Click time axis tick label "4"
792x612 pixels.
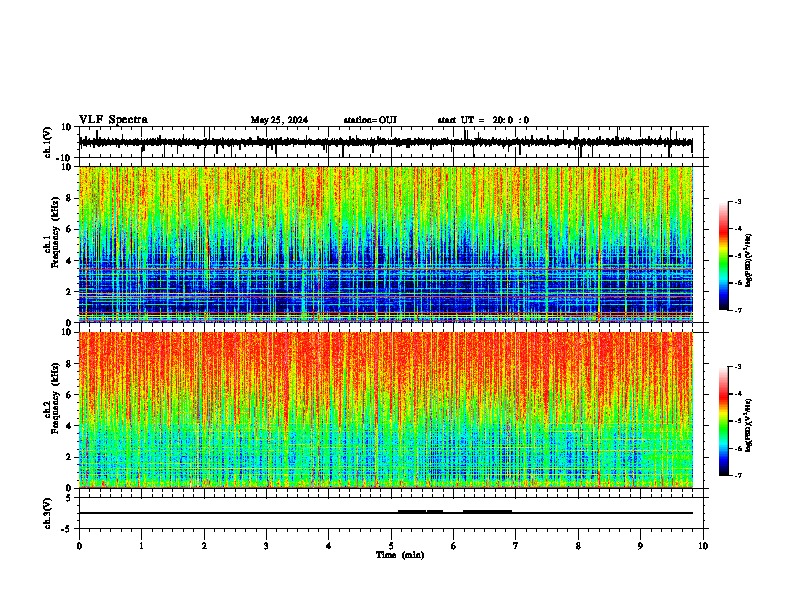[x=329, y=546]
